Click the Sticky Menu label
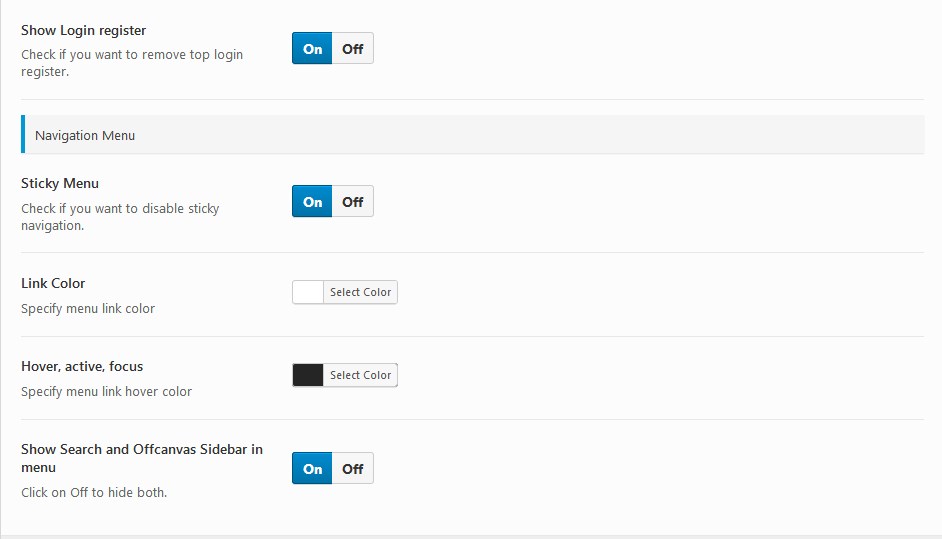 (60, 183)
